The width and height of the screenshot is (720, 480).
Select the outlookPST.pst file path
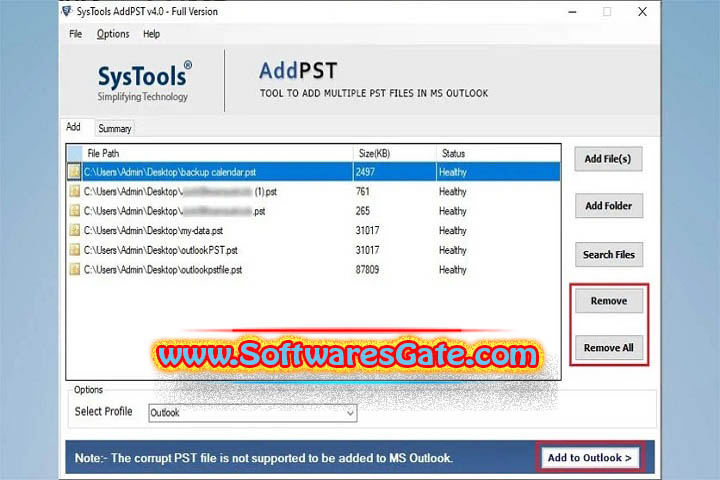[x=161, y=250]
